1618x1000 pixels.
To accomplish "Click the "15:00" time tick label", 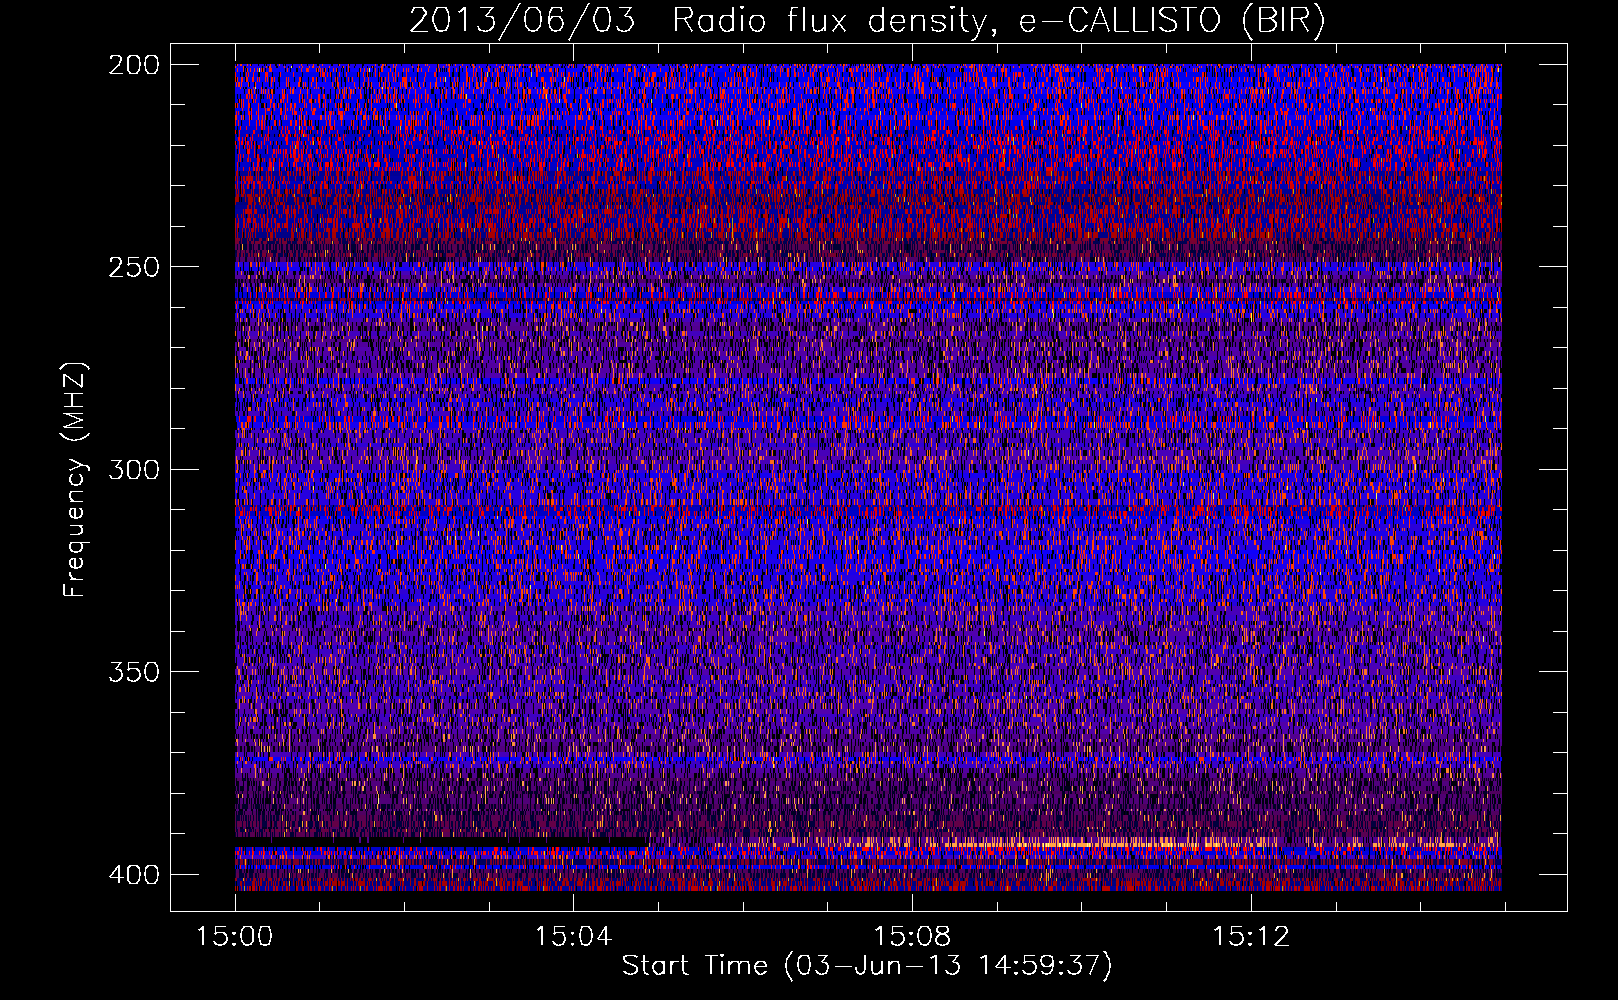I will [x=235, y=937].
